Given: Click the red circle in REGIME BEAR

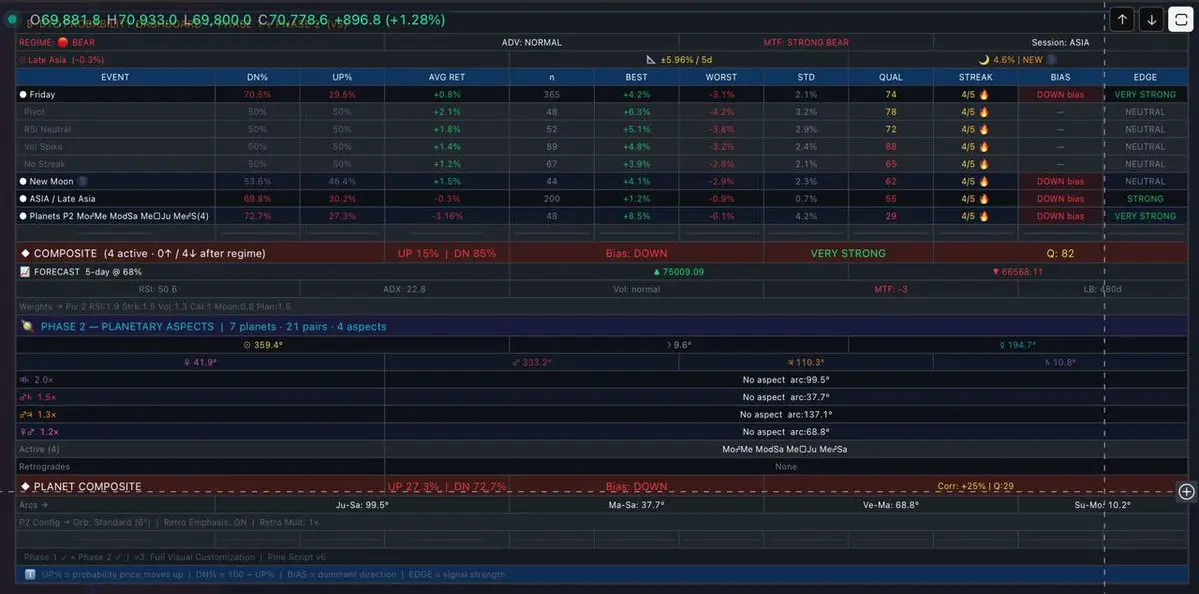Looking at the screenshot, I should 63,43.
